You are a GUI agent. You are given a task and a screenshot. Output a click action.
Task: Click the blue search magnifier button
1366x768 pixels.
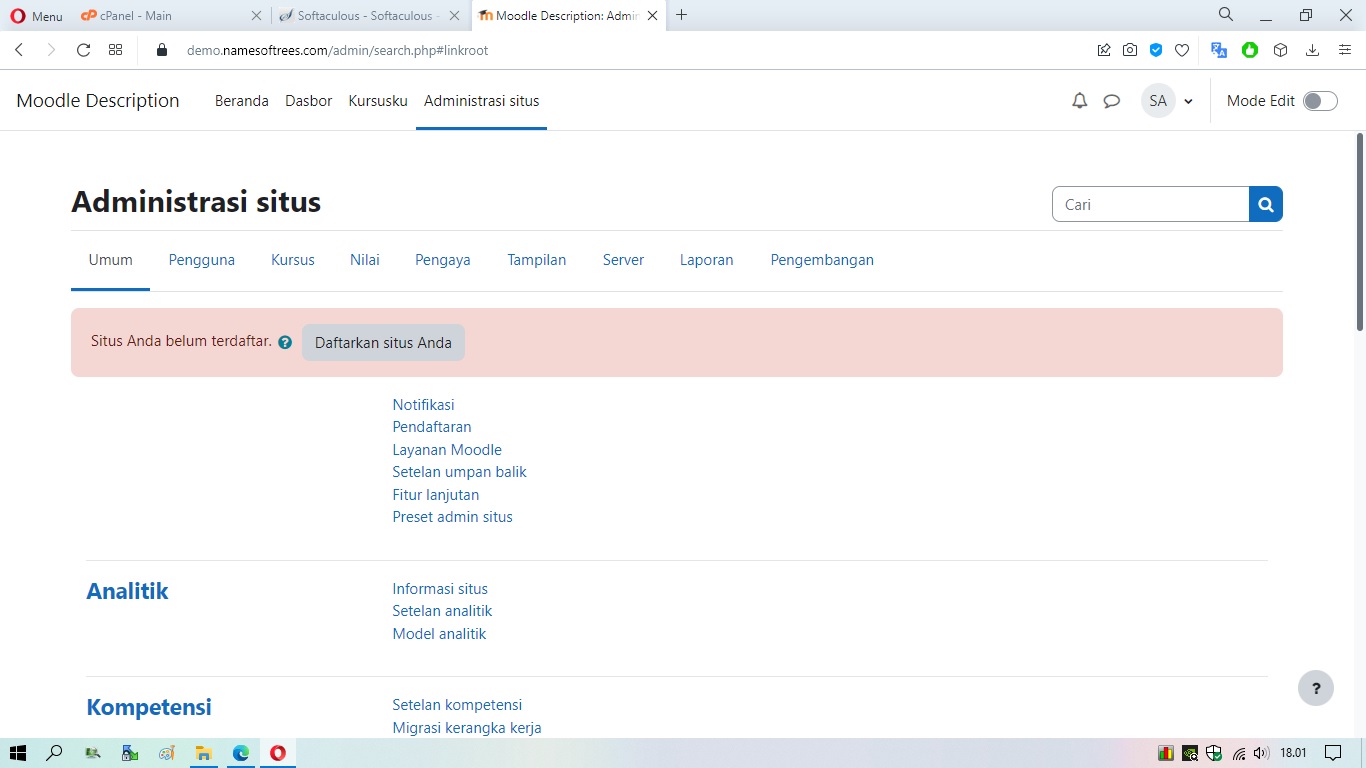click(x=1266, y=204)
